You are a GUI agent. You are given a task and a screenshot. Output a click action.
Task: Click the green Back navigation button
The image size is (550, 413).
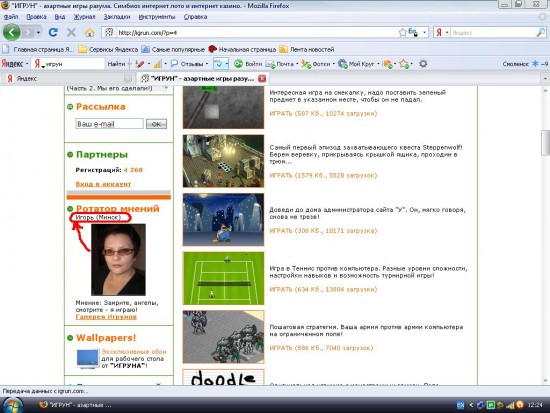coord(12,33)
